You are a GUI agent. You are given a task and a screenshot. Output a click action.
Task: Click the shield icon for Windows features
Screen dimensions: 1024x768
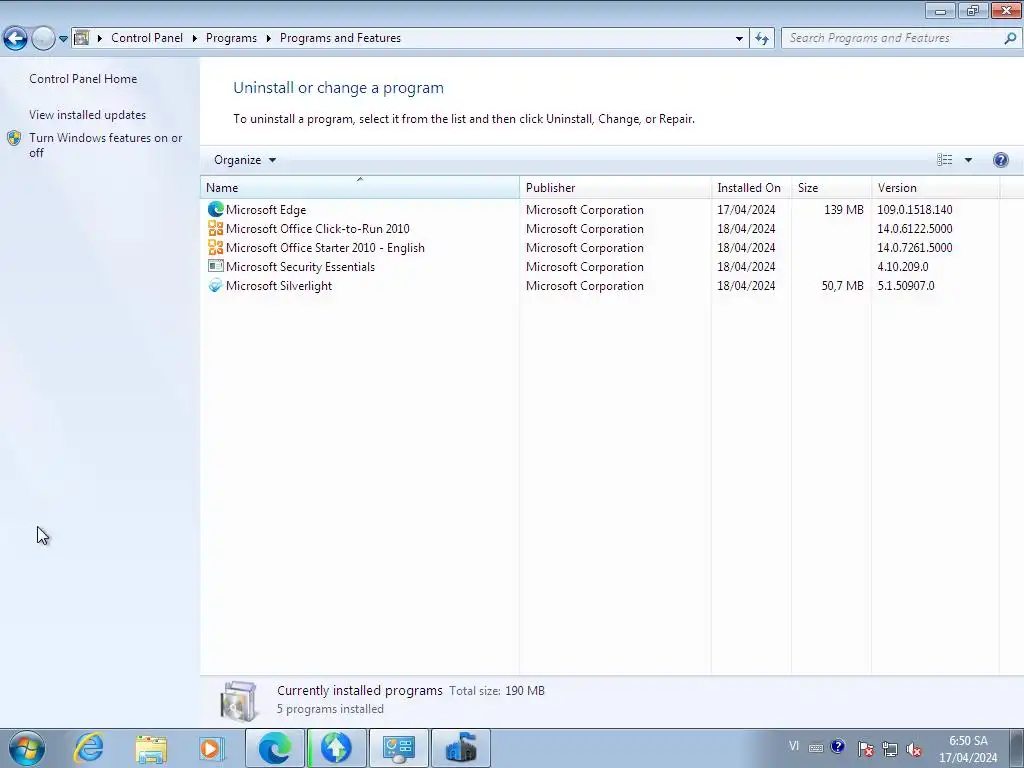[x=14, y=138]
